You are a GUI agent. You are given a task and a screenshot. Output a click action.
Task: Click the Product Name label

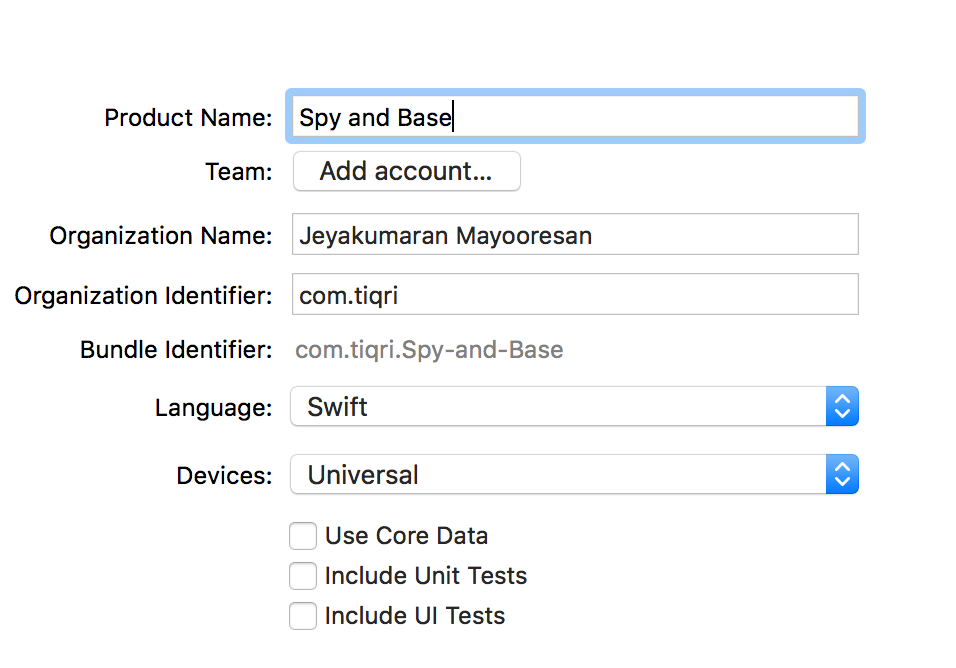point(188,118)
